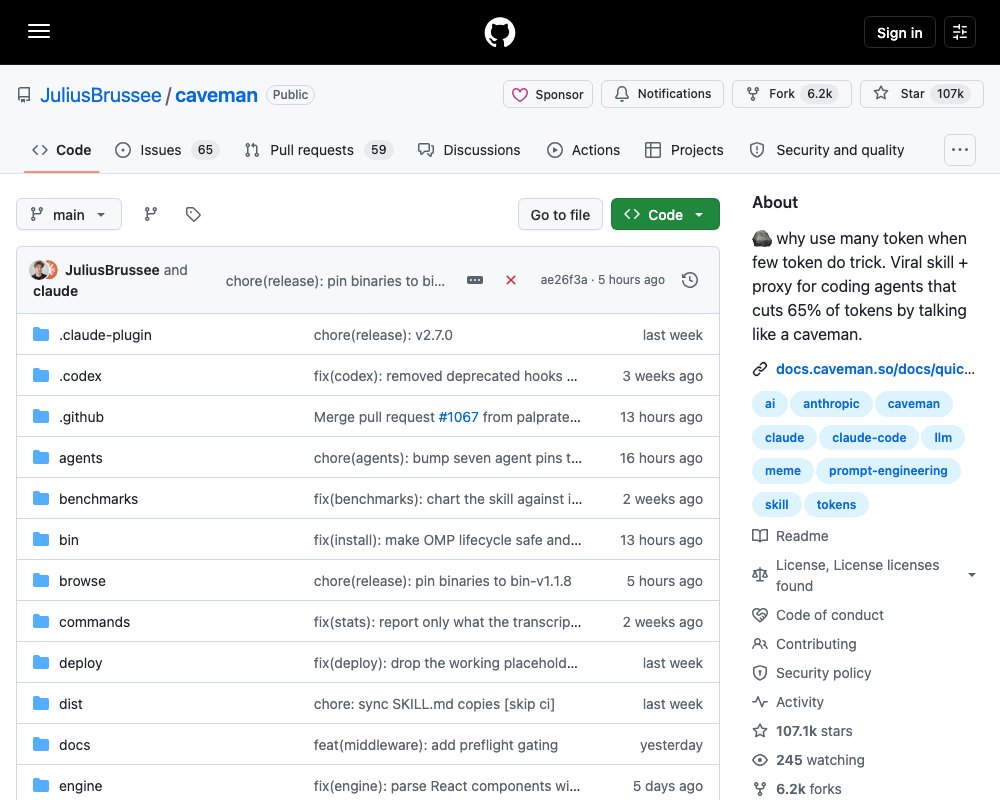The height and width of the screenshot is (800, 1000).
Task: Expand the License licenses found dropdown arrow
Action: [971, 575]
